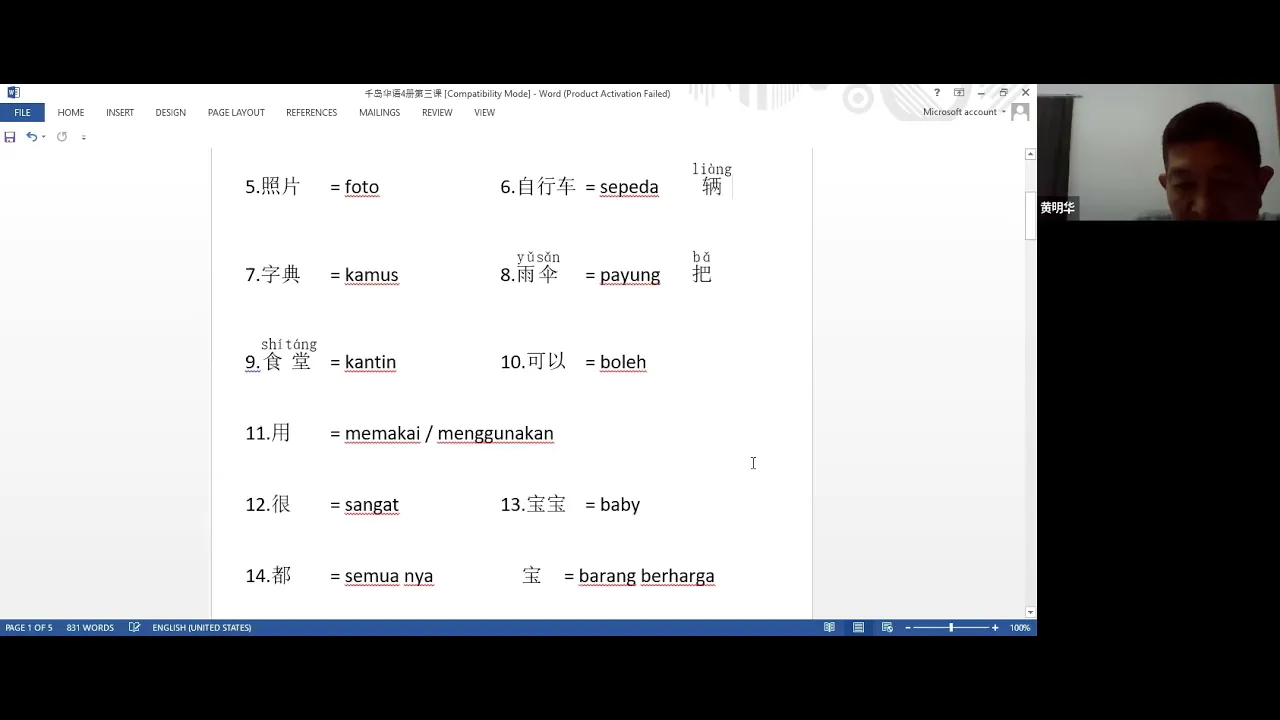Undo the last action
1280x720 pixels.
point(32,137)
